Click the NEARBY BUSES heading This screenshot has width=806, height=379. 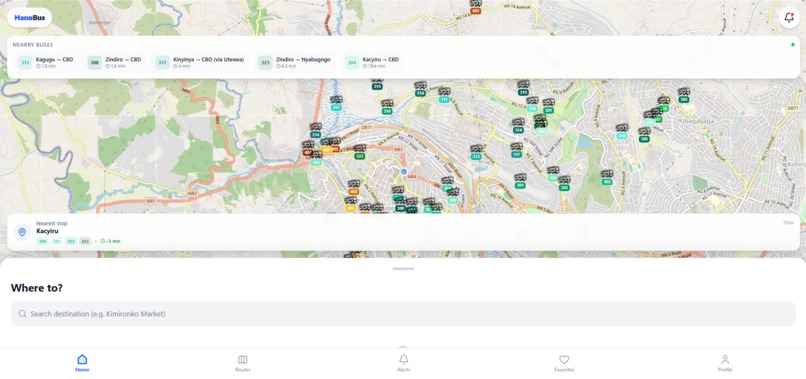coord(33,45)
